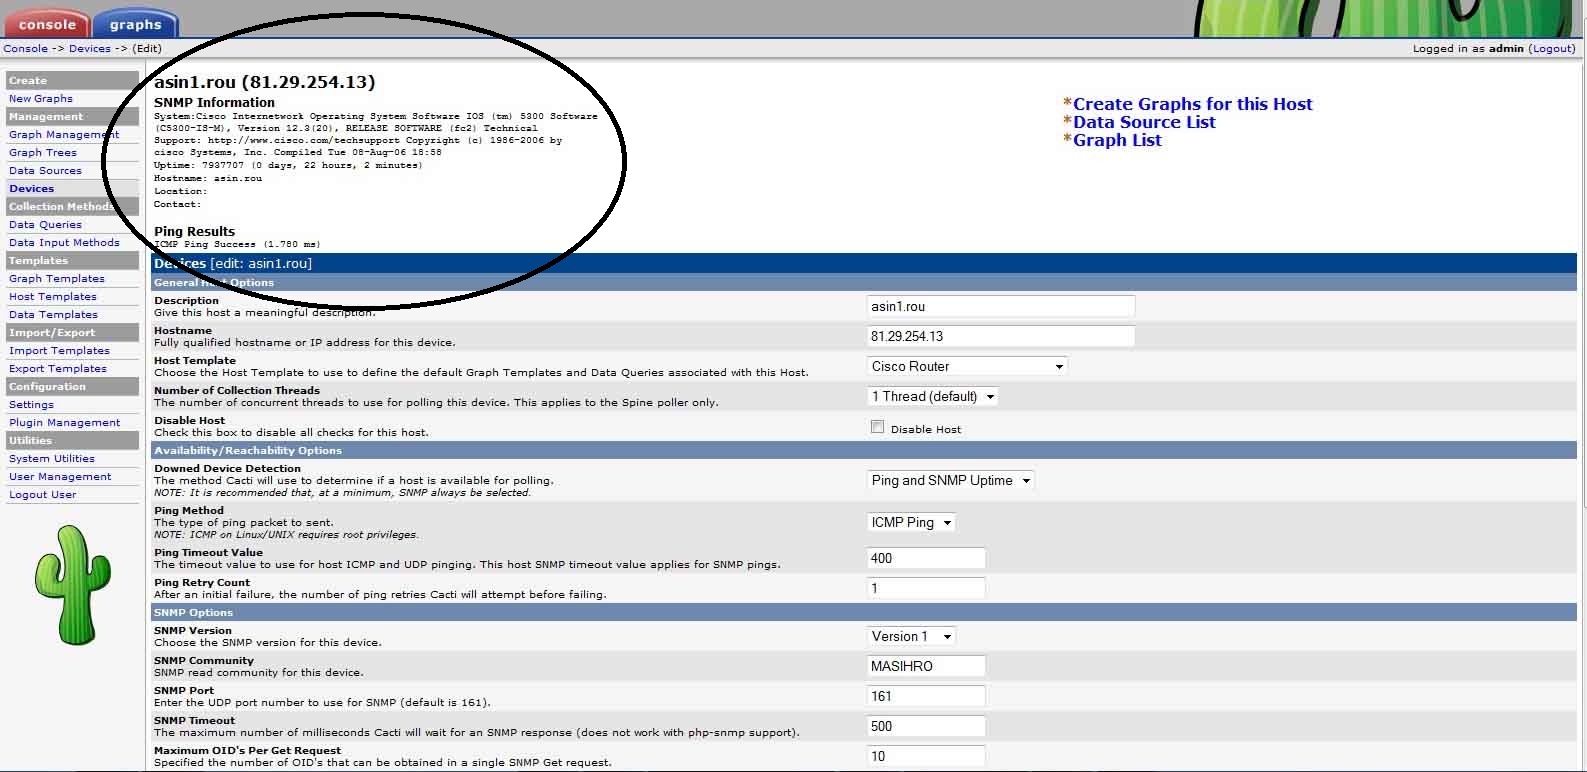Open User Management in sidebar
1587x772 pixels.
[x=60, y=477]
